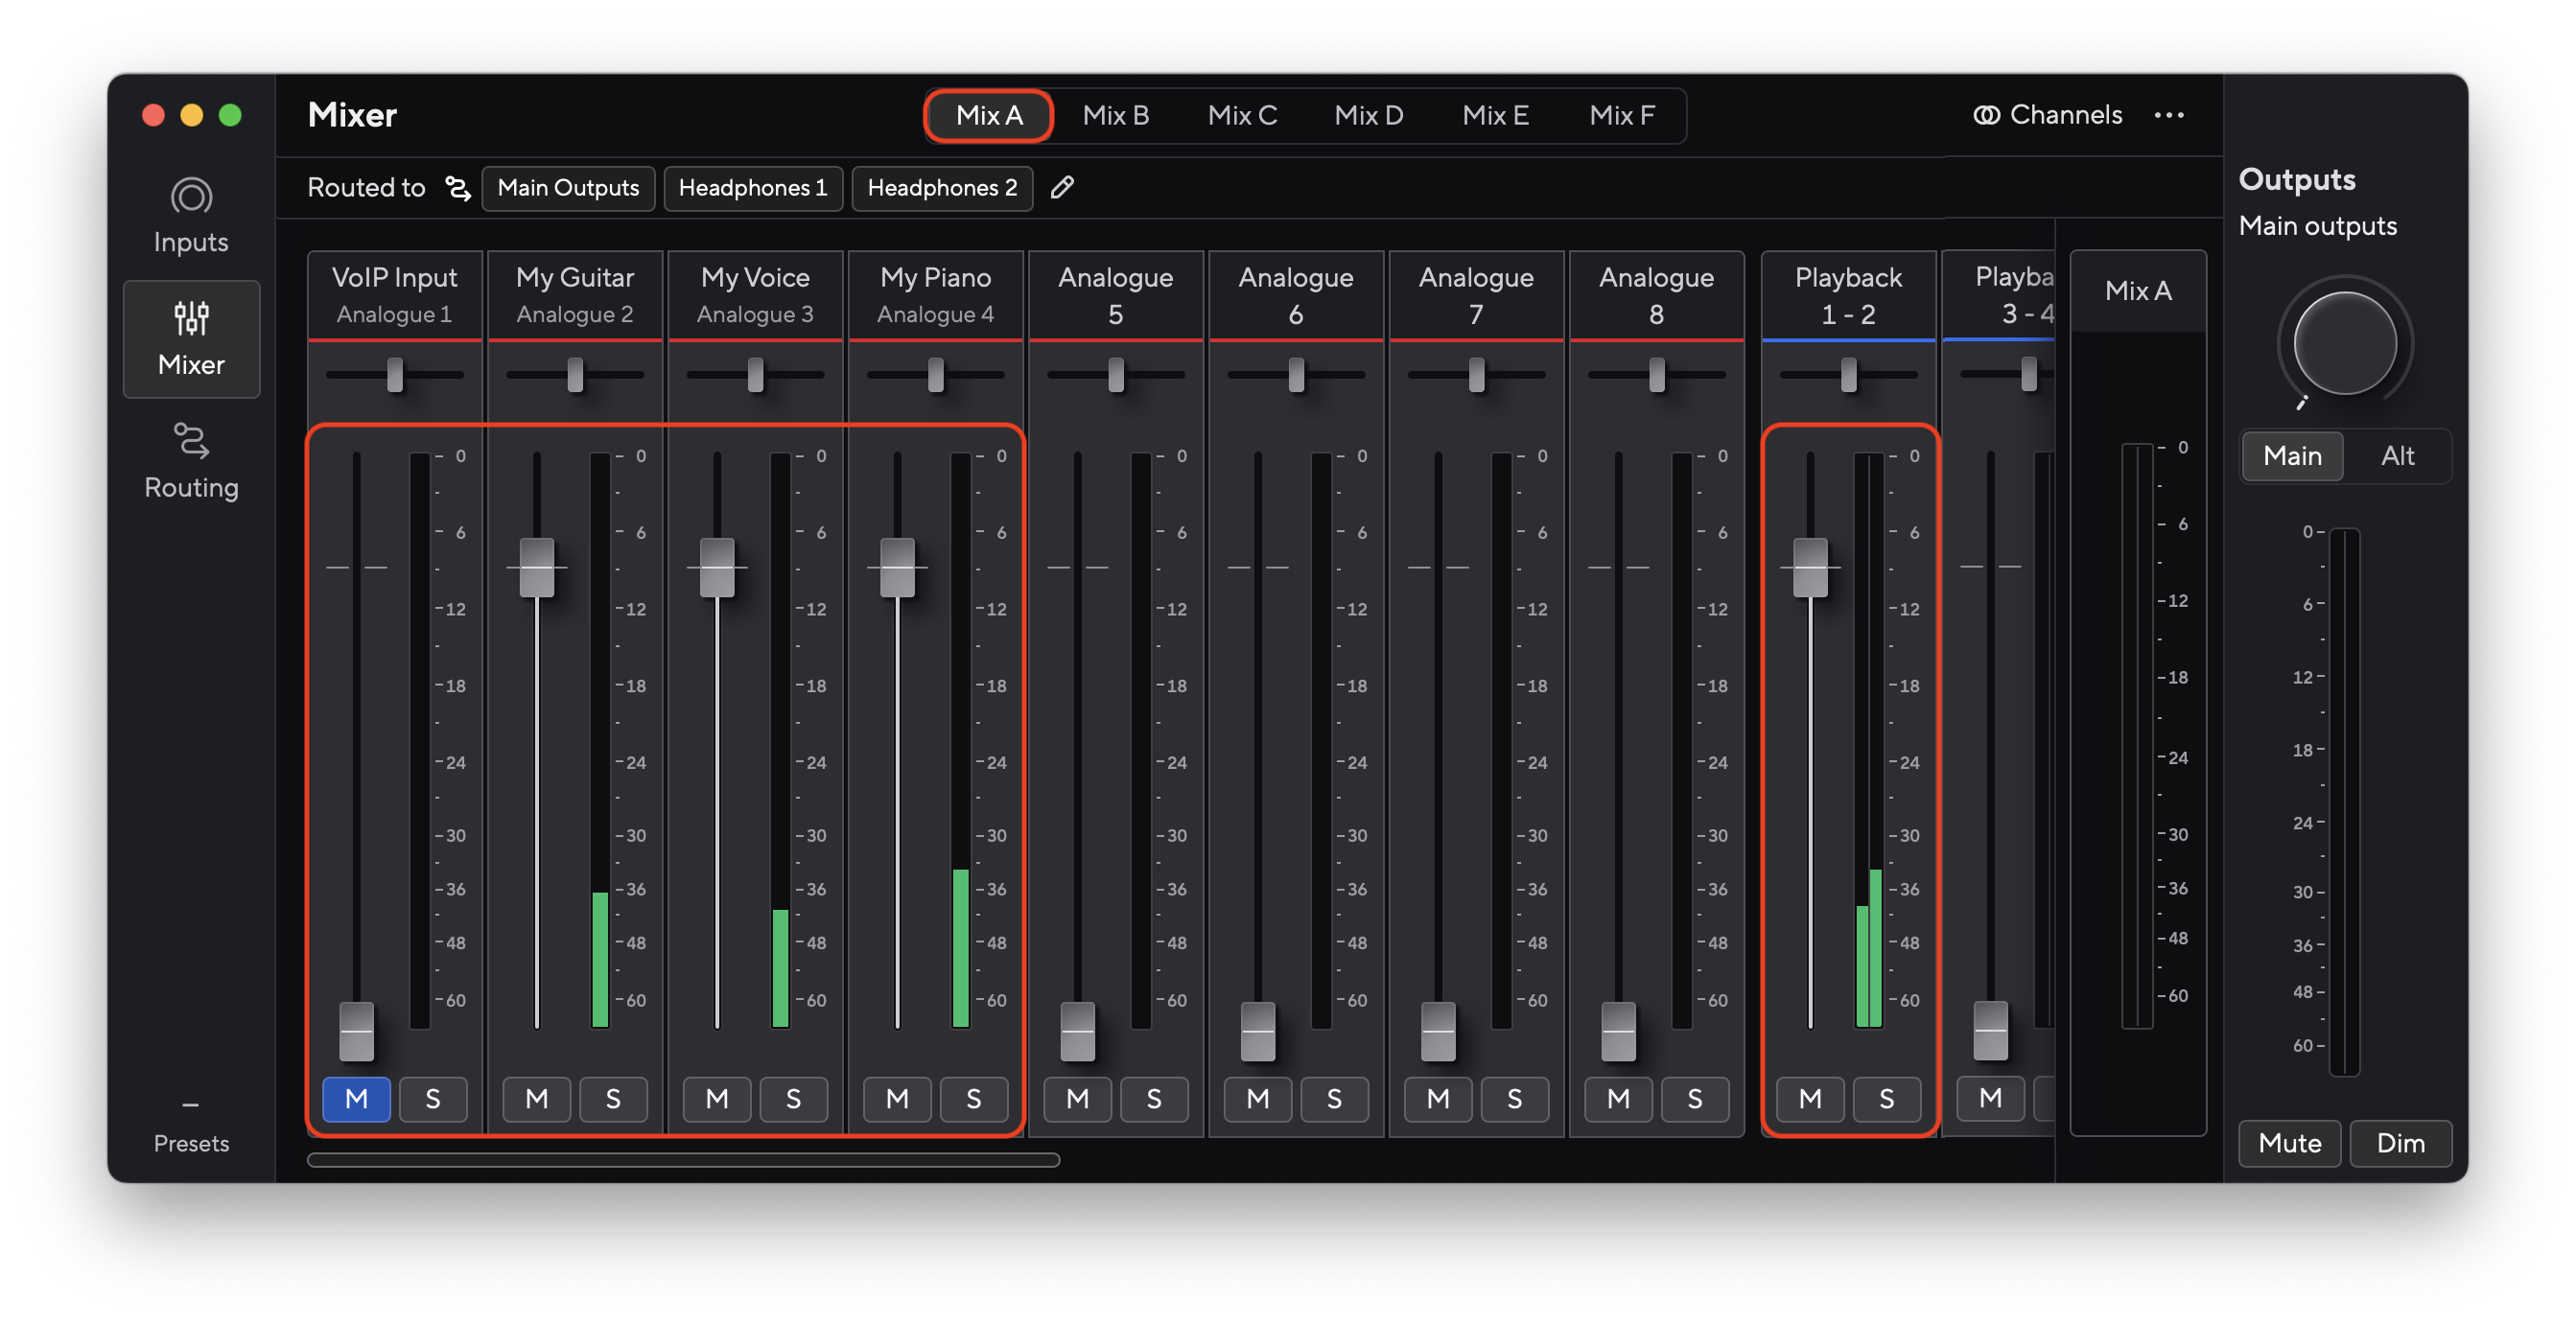
Task: Click the Playback 1 - 2 volume fader handle
Action: (1810, 568)
